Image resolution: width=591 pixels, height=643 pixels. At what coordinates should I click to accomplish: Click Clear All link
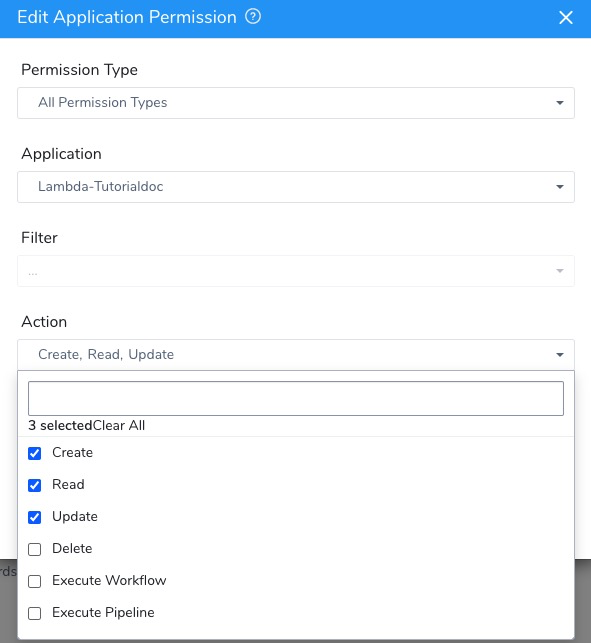click(119, 425)
